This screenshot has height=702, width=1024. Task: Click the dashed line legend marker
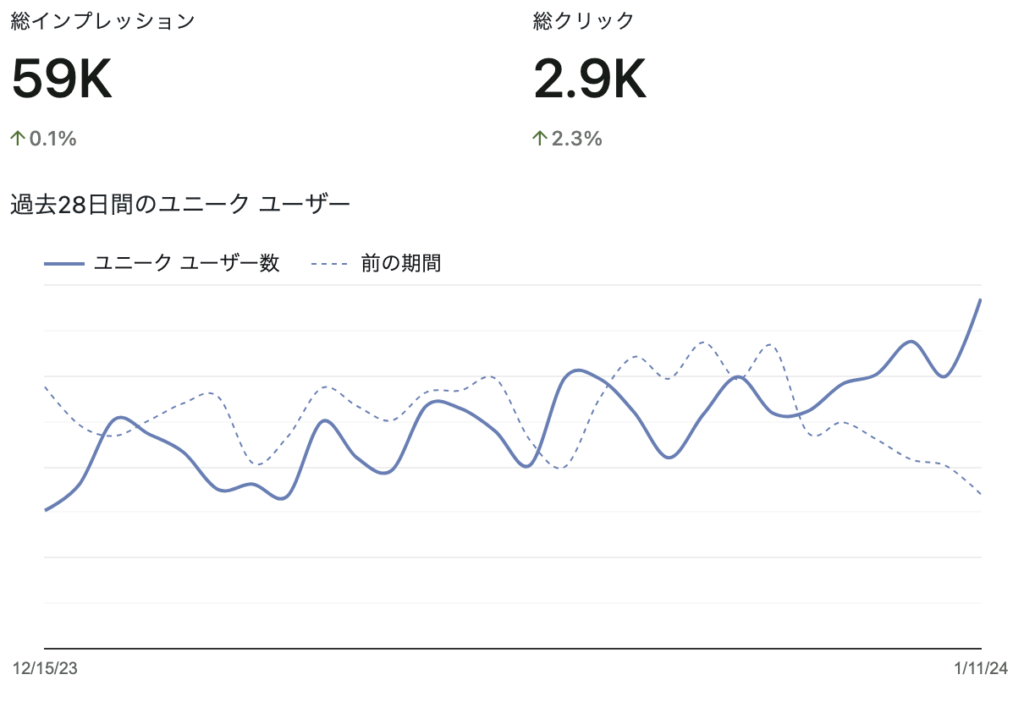coord(329,264)
